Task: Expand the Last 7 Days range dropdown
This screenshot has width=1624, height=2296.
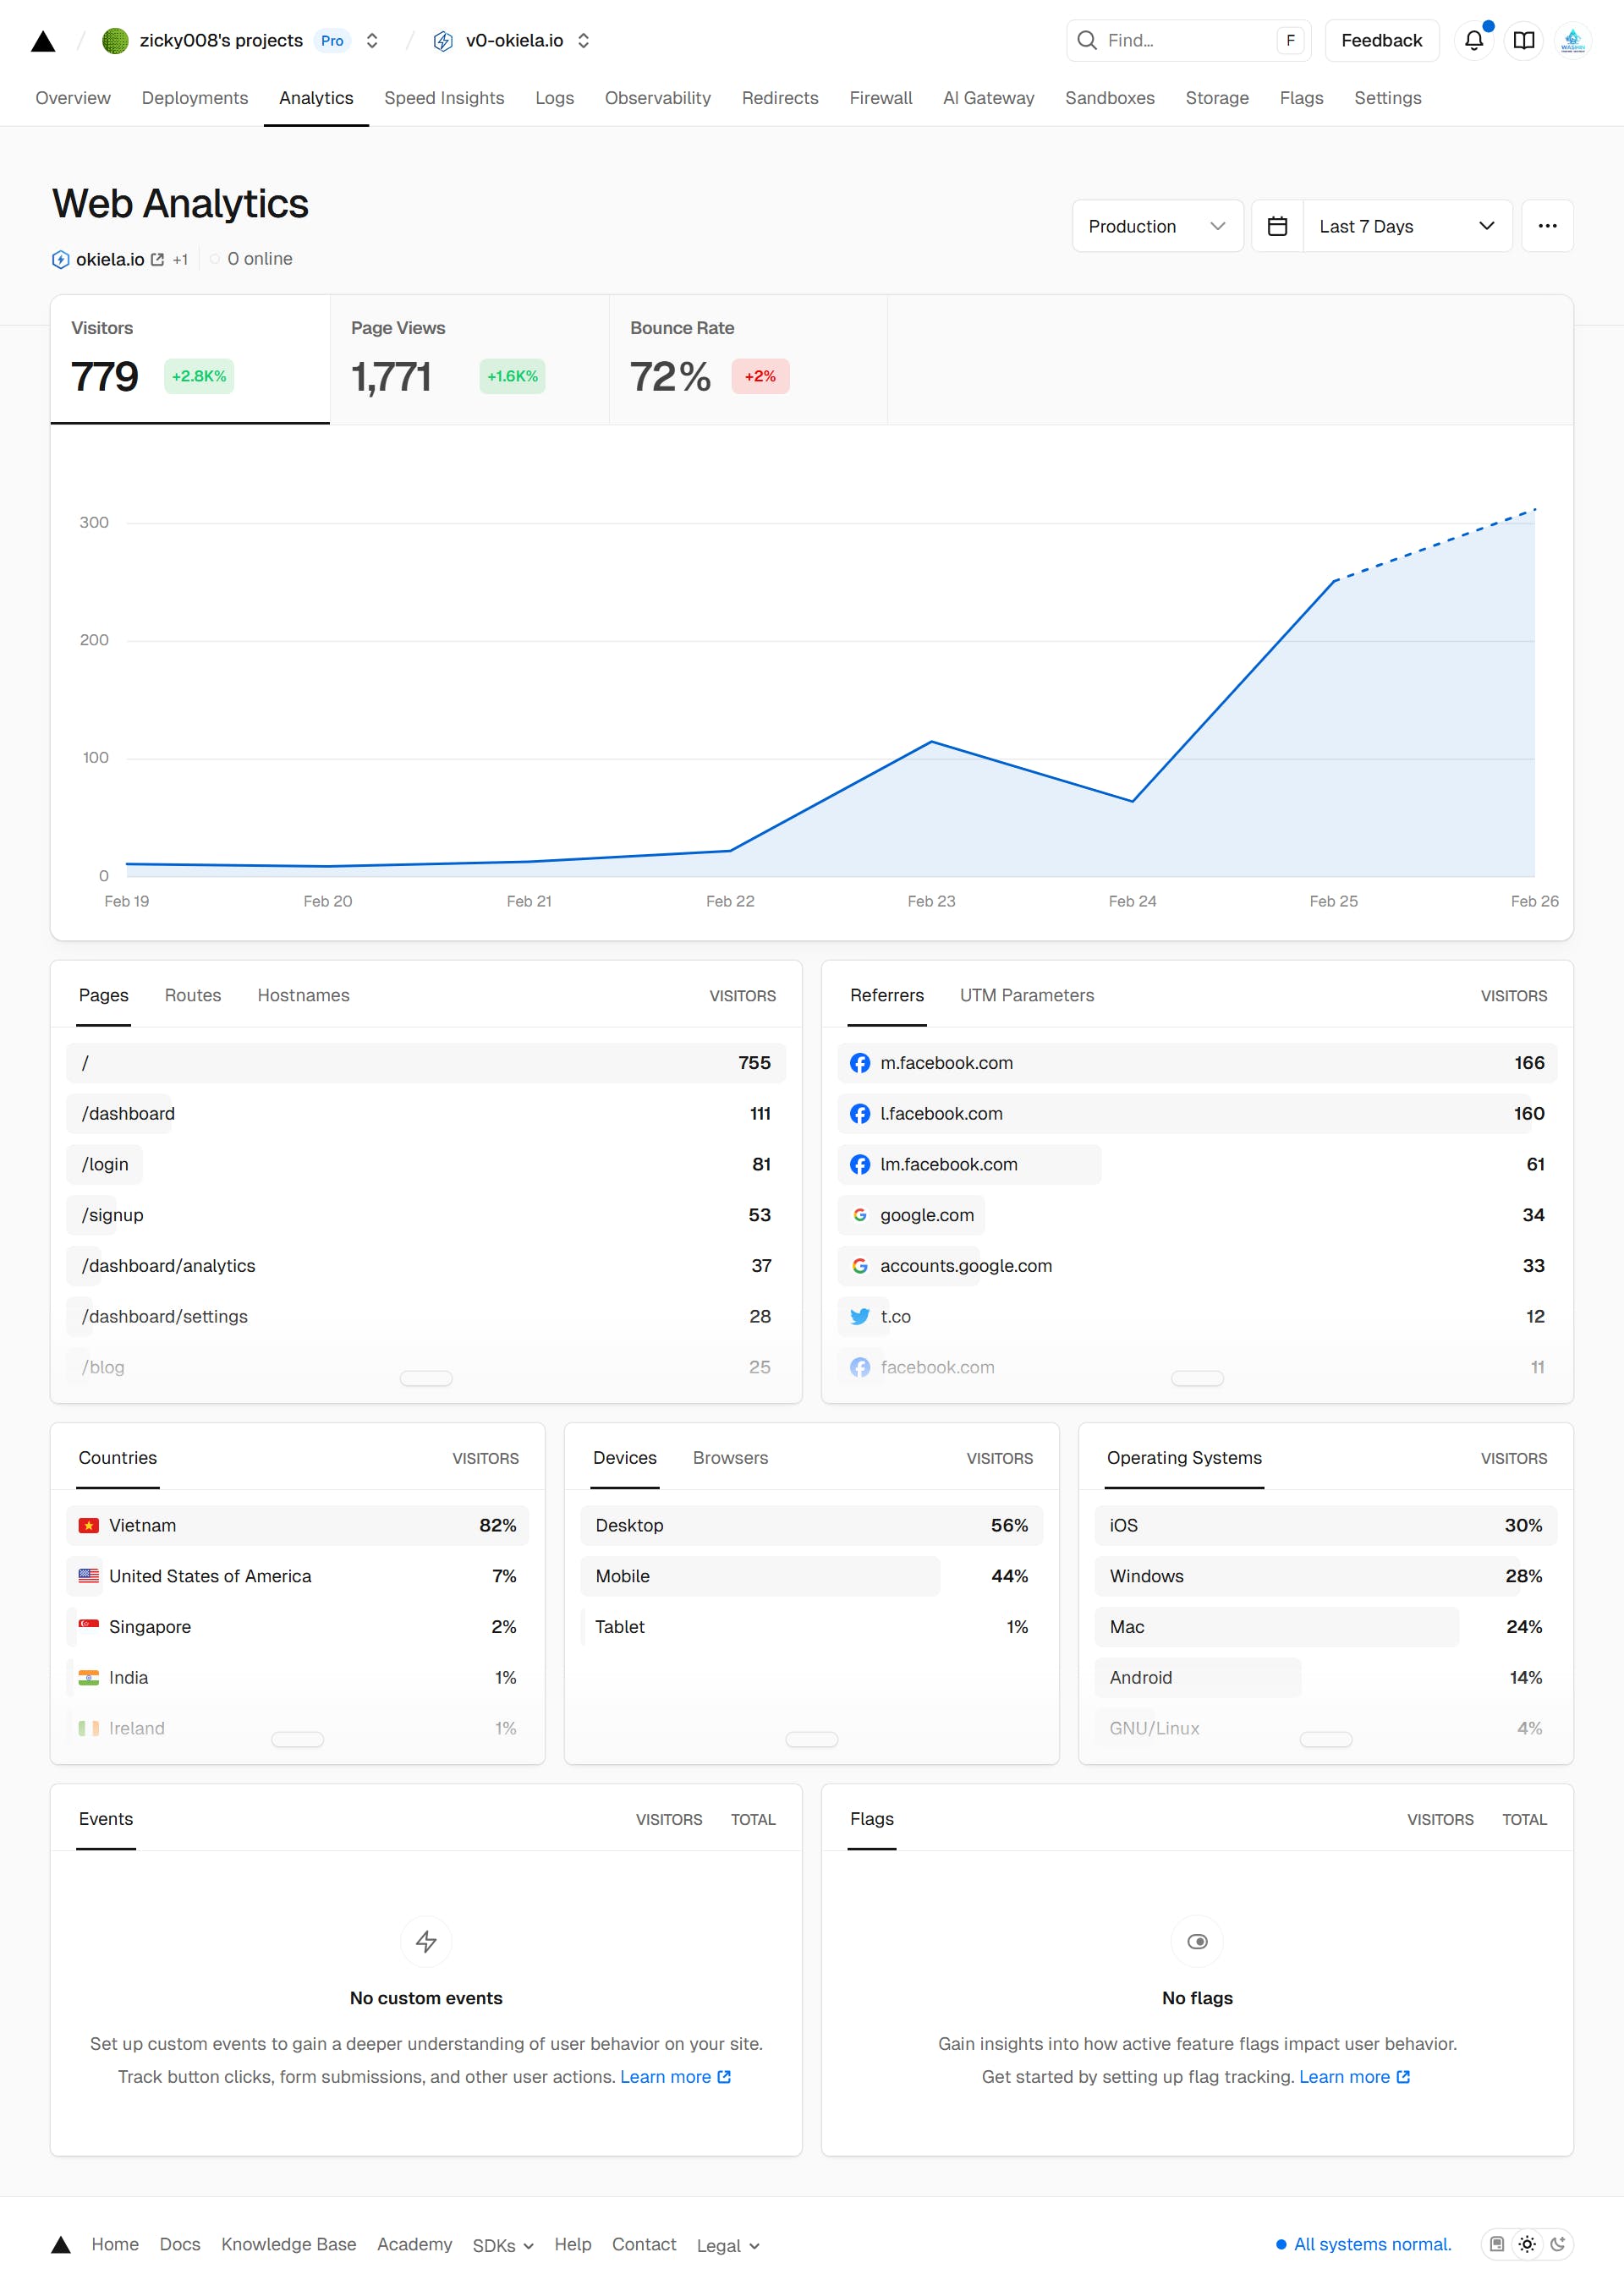Action: (1406, 226)
